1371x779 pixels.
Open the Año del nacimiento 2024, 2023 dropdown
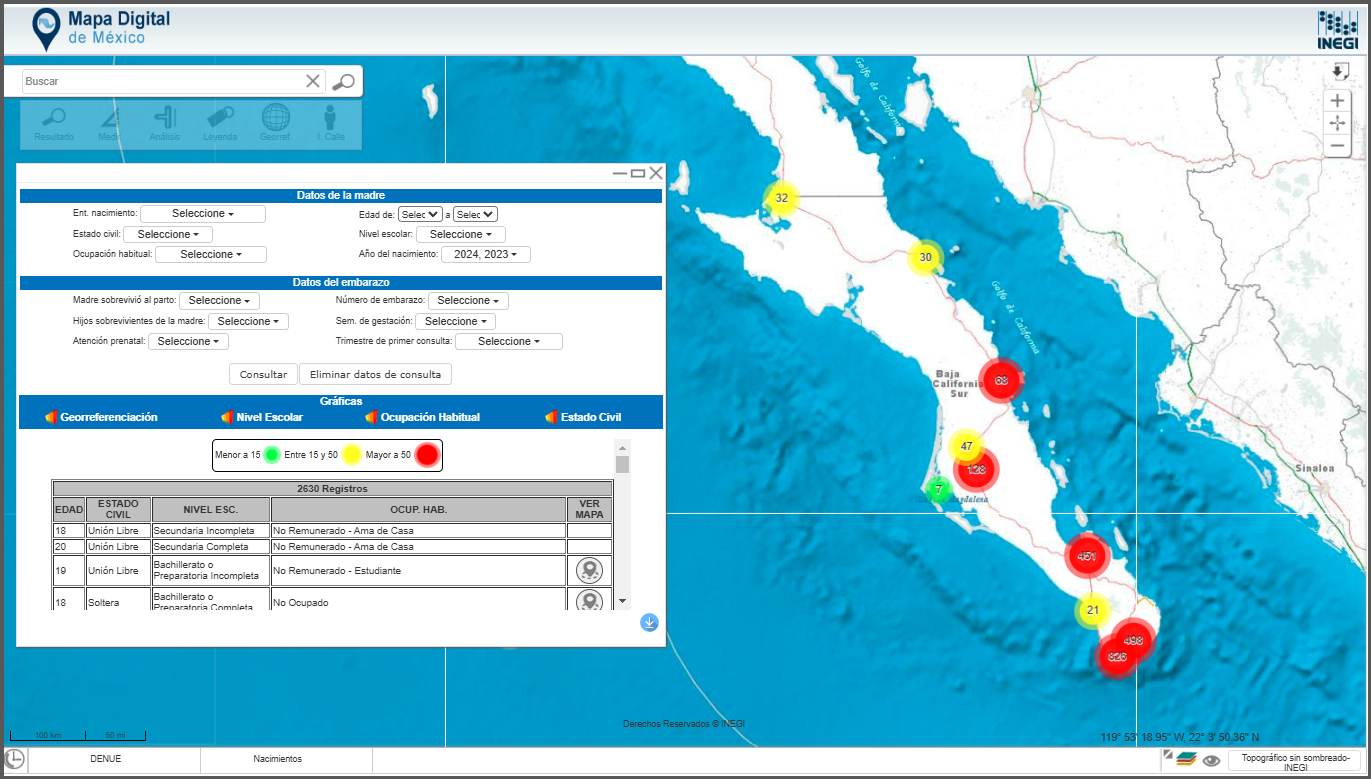pyautogui.click(x=486, y=254)
